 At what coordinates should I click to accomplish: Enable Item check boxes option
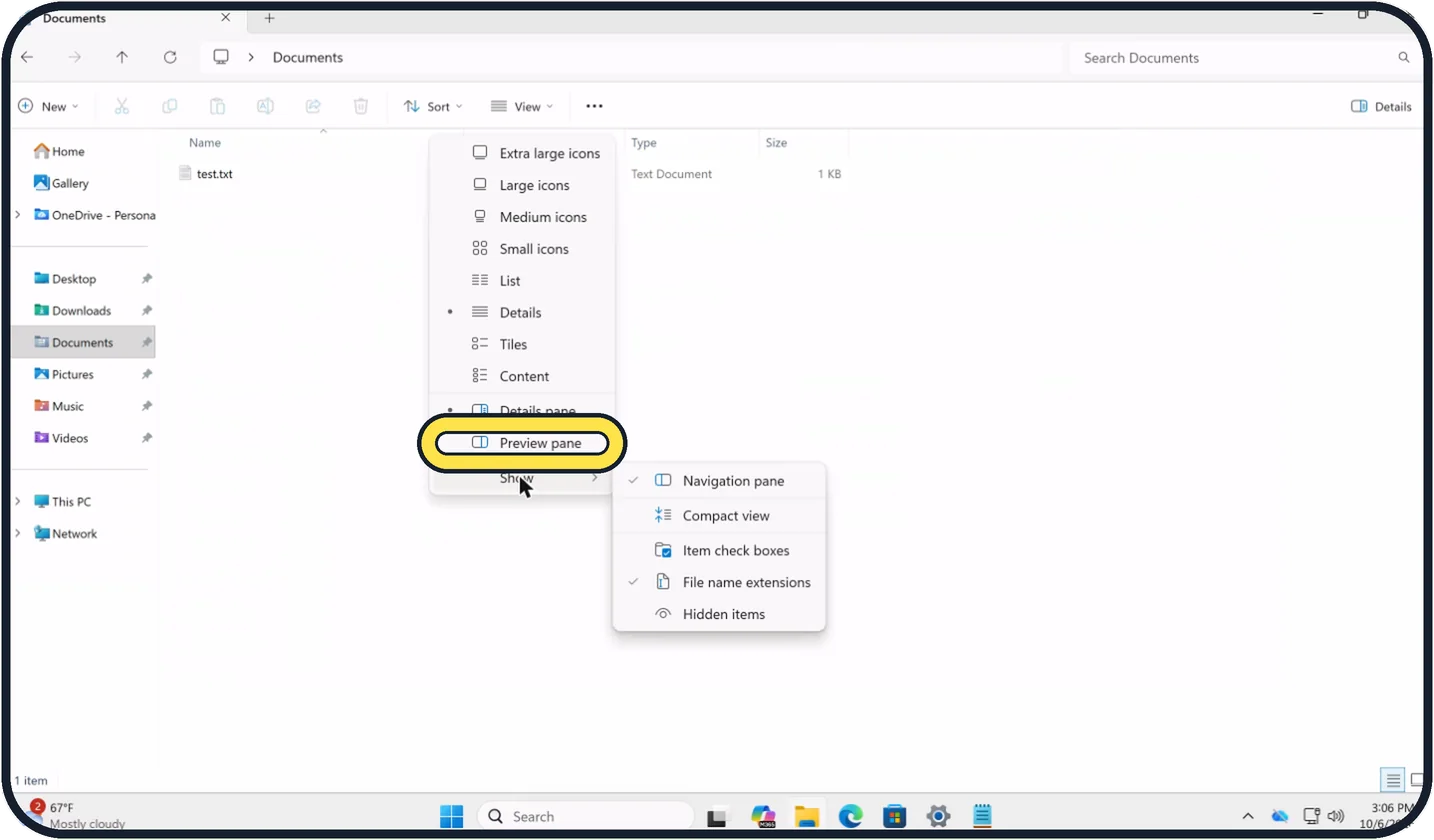(719, 550)
